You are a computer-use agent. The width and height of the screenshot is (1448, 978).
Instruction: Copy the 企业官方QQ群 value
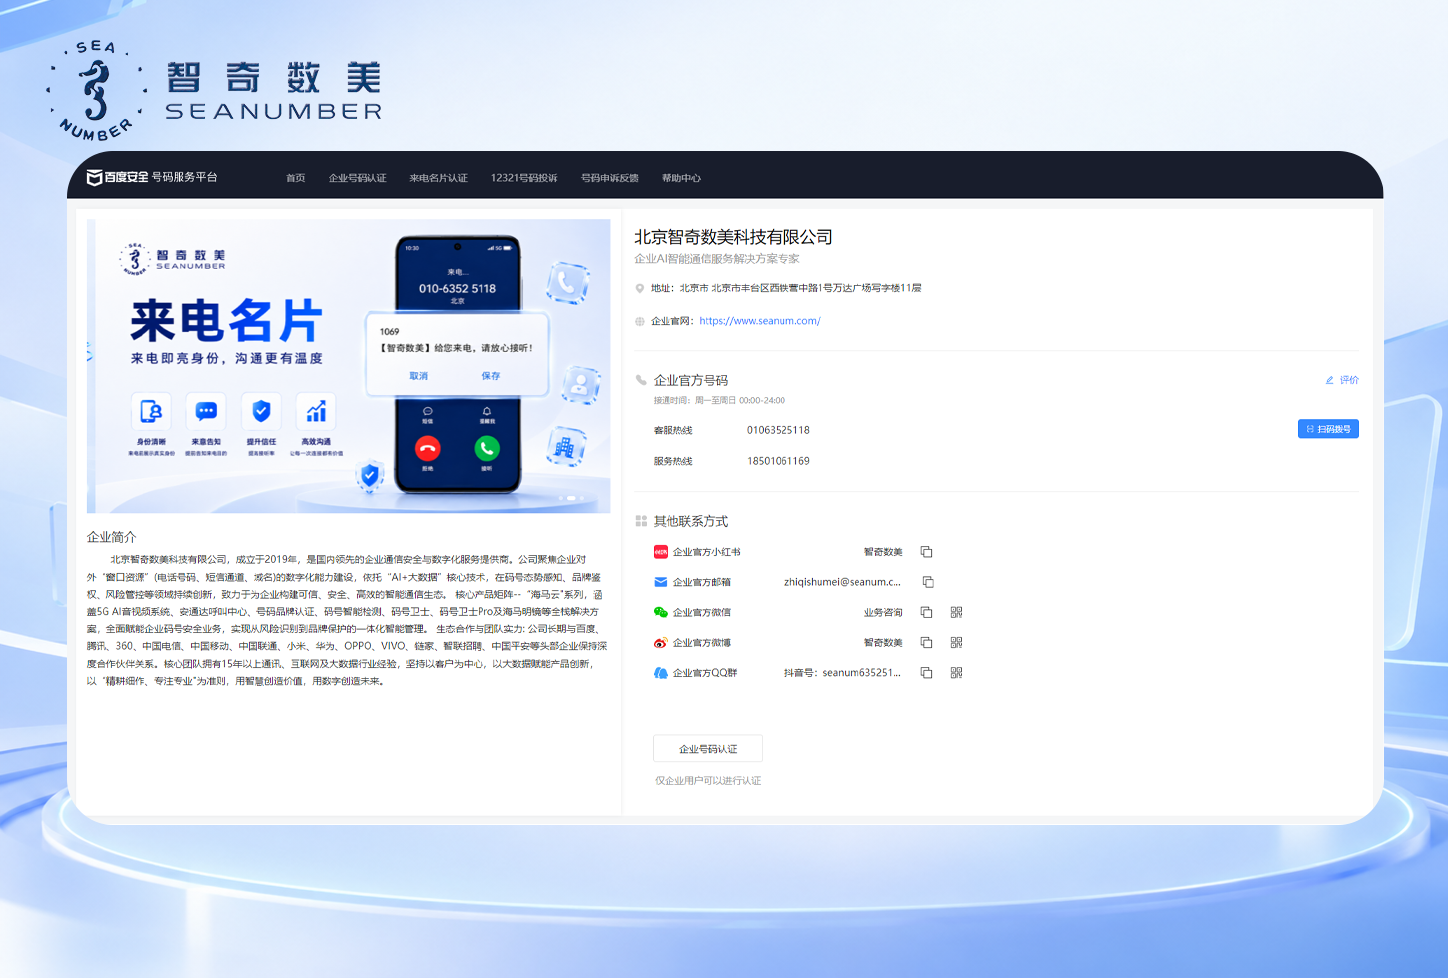coord(927,673)
